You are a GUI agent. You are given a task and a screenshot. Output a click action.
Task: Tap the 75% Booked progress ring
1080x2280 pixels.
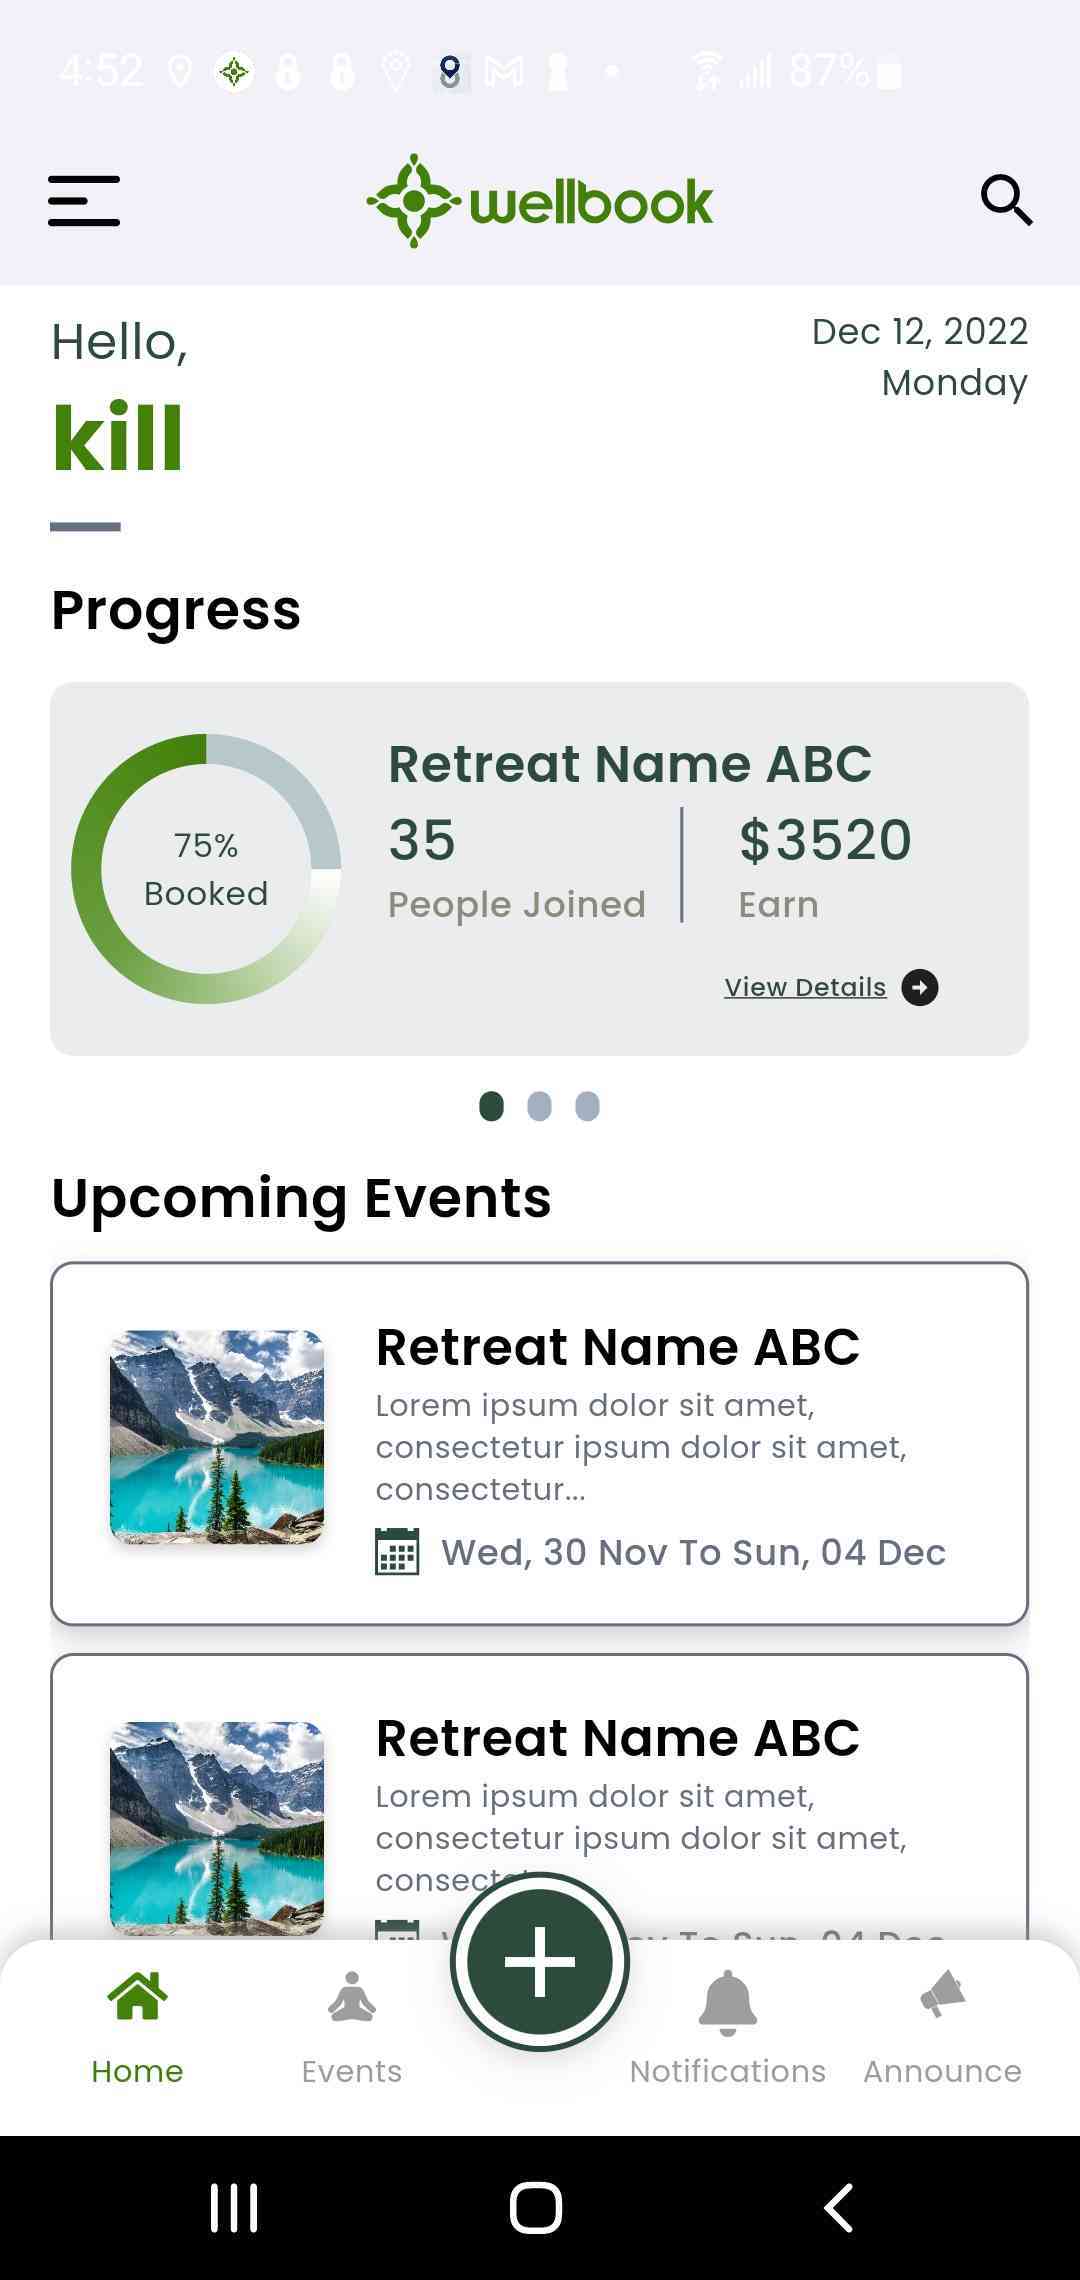click(x=206, y=869)
